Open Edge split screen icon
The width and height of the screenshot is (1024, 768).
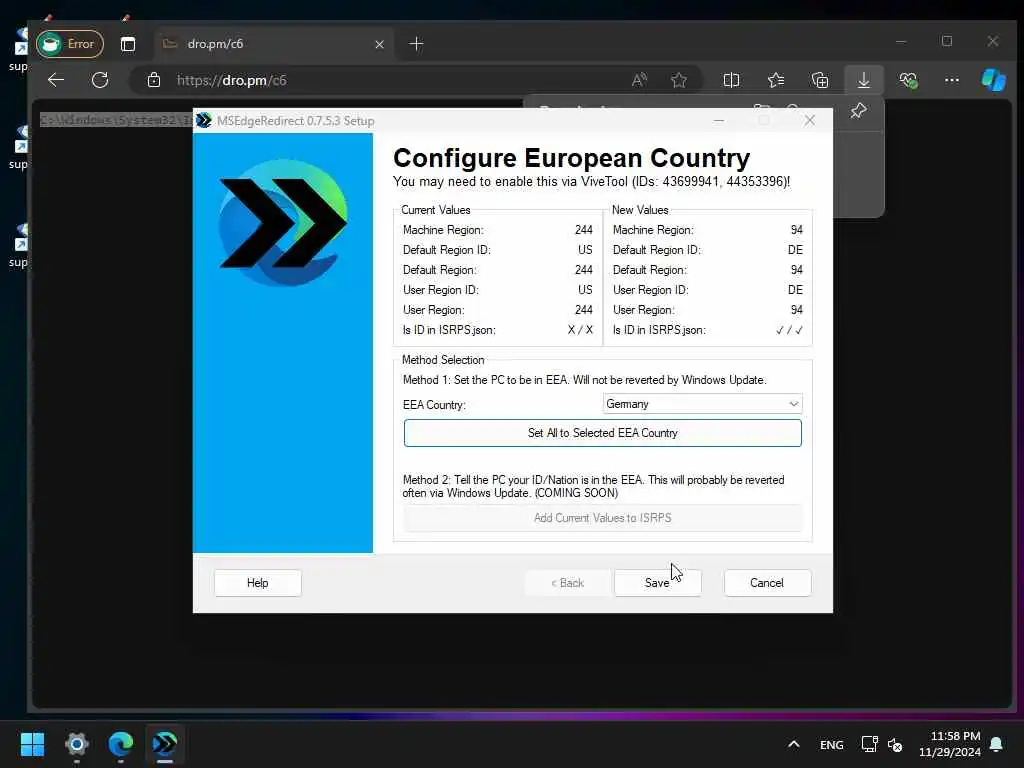[x=731, y=80]
